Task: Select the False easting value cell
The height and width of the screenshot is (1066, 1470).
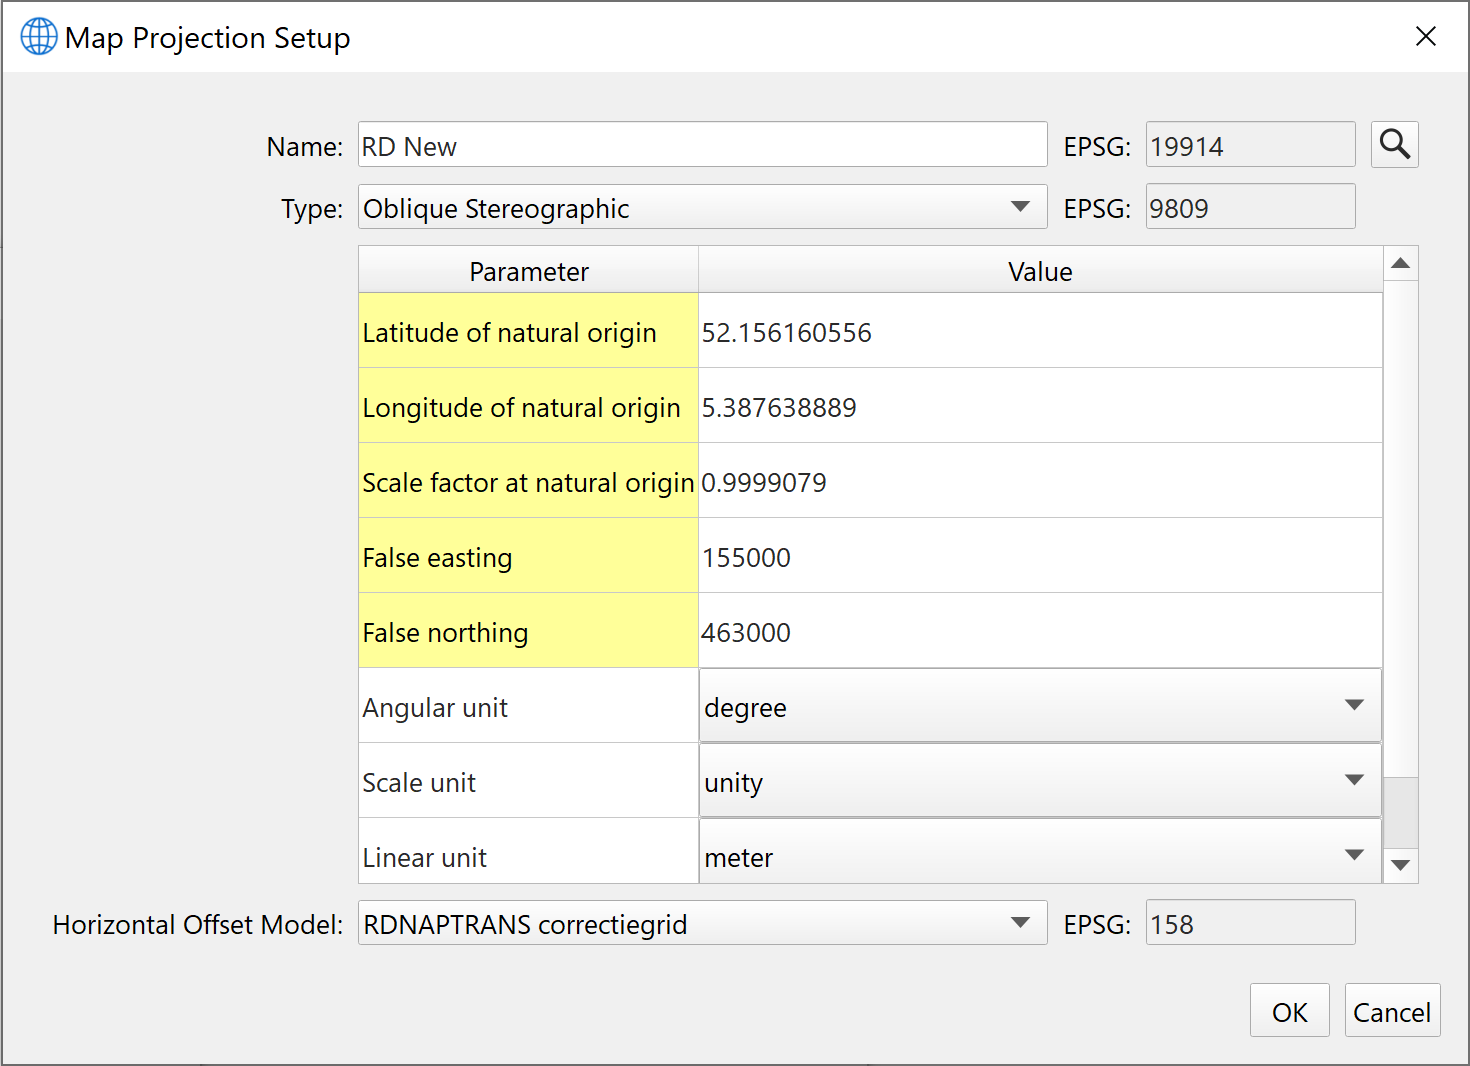Action: [1038, 557]
